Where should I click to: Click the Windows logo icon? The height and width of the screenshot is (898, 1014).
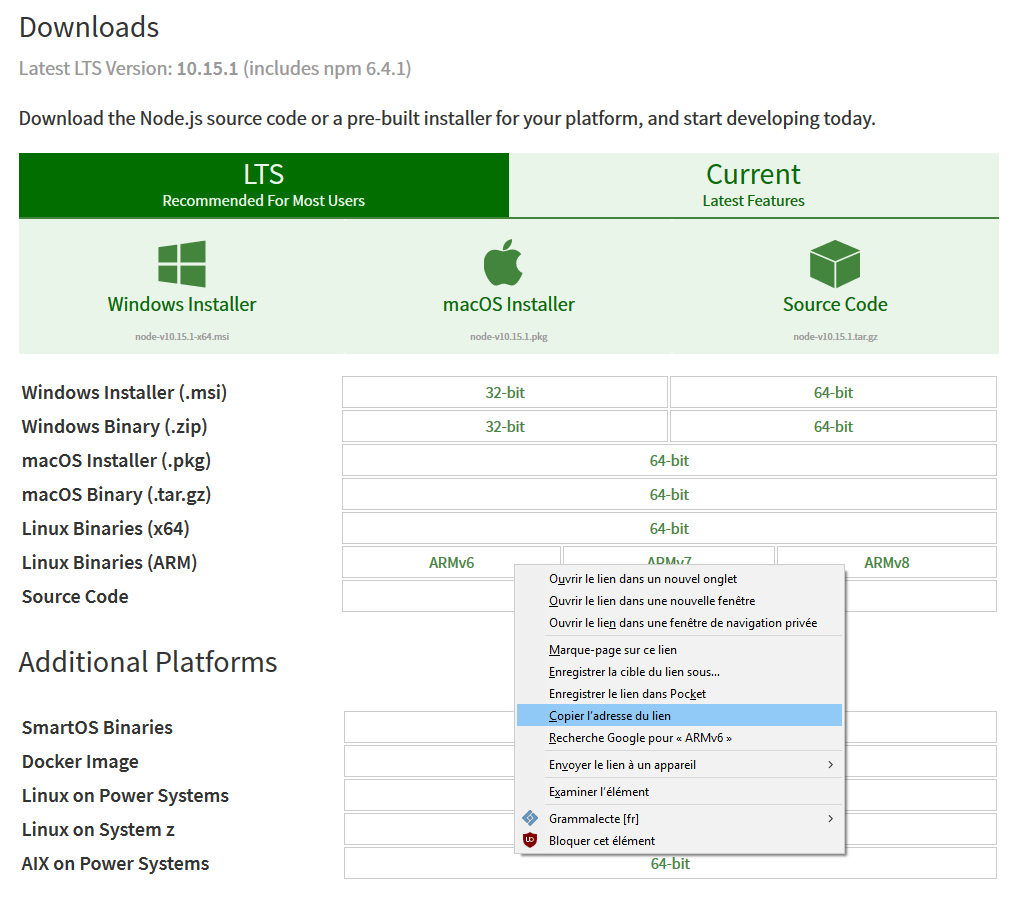click(182, 264)
